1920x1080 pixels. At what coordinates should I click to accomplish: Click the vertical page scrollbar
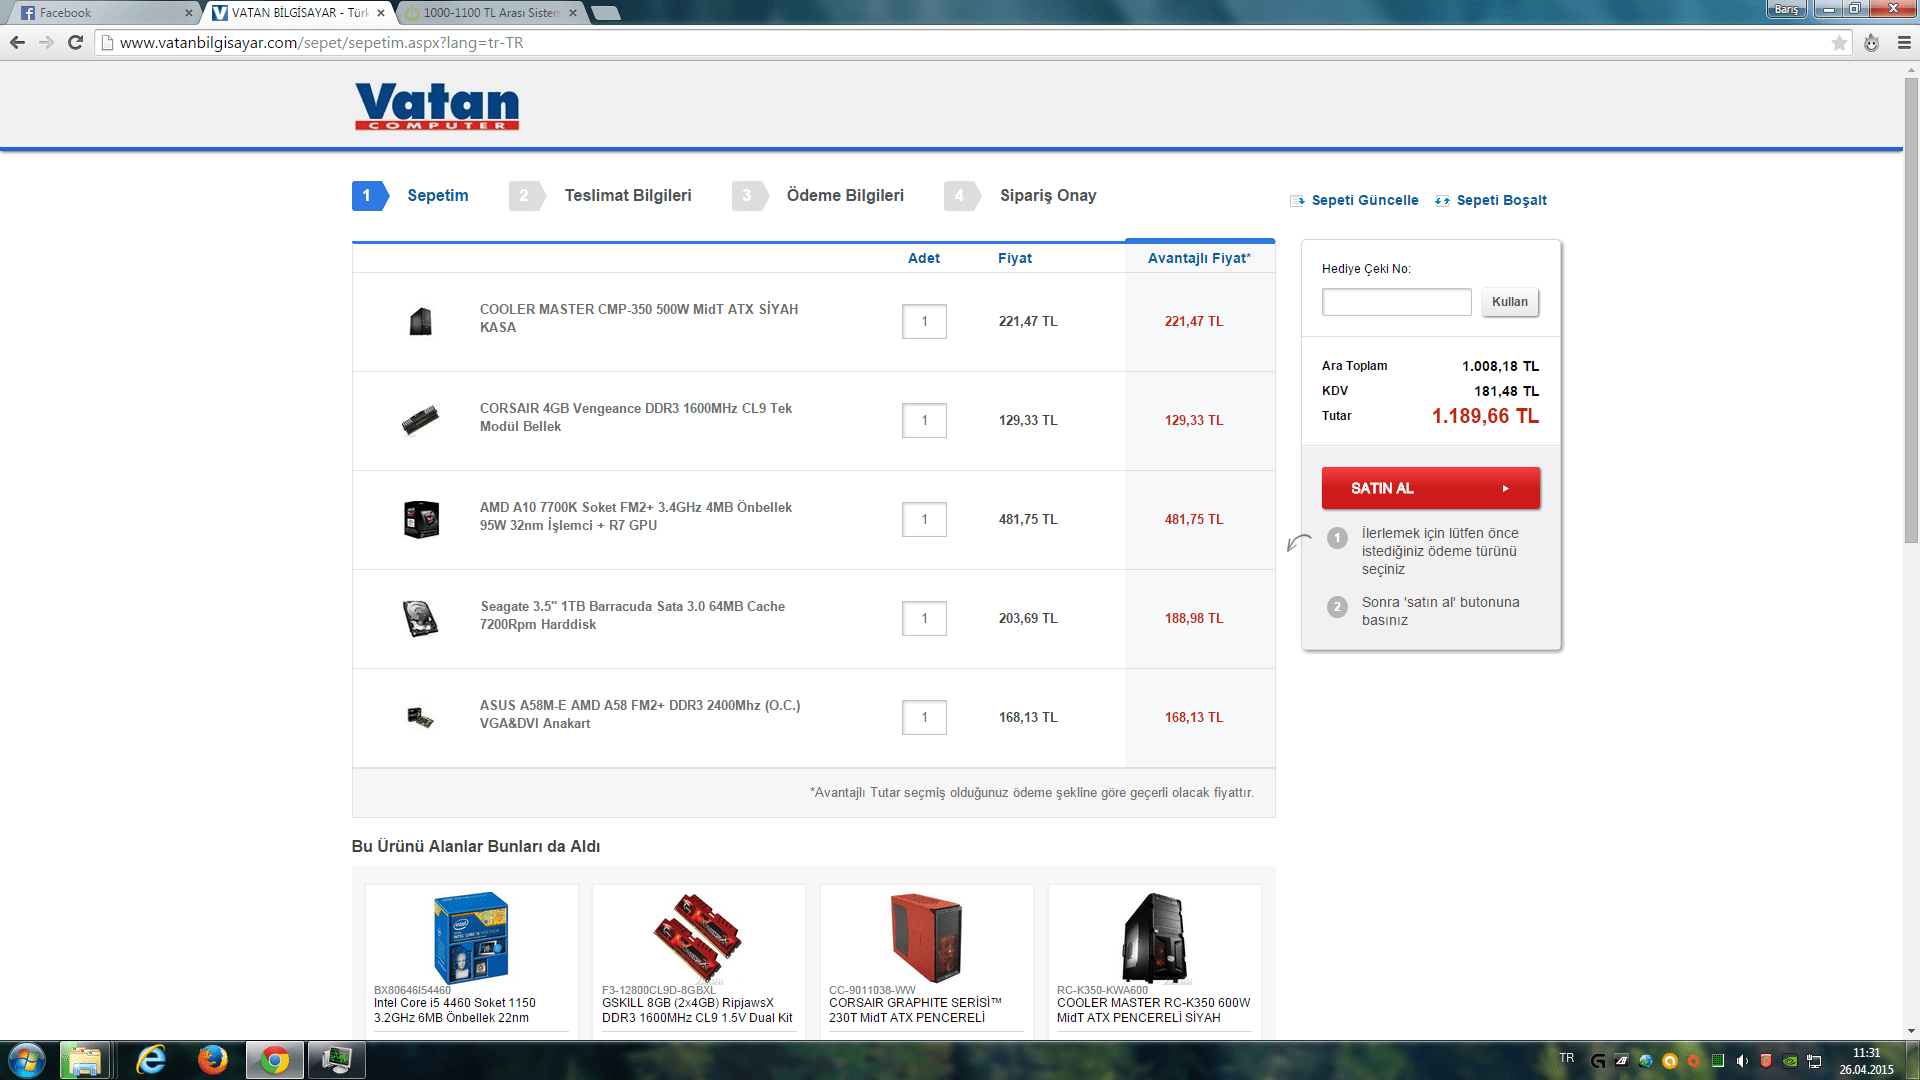[1911, 310]
